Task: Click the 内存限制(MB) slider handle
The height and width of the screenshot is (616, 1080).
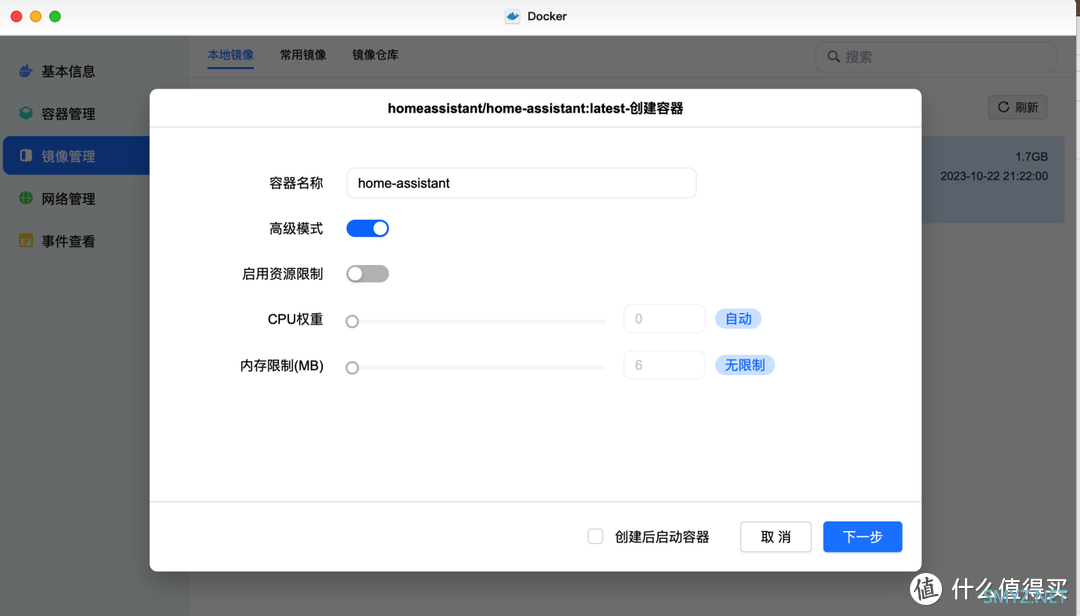Action: point(352,367)
